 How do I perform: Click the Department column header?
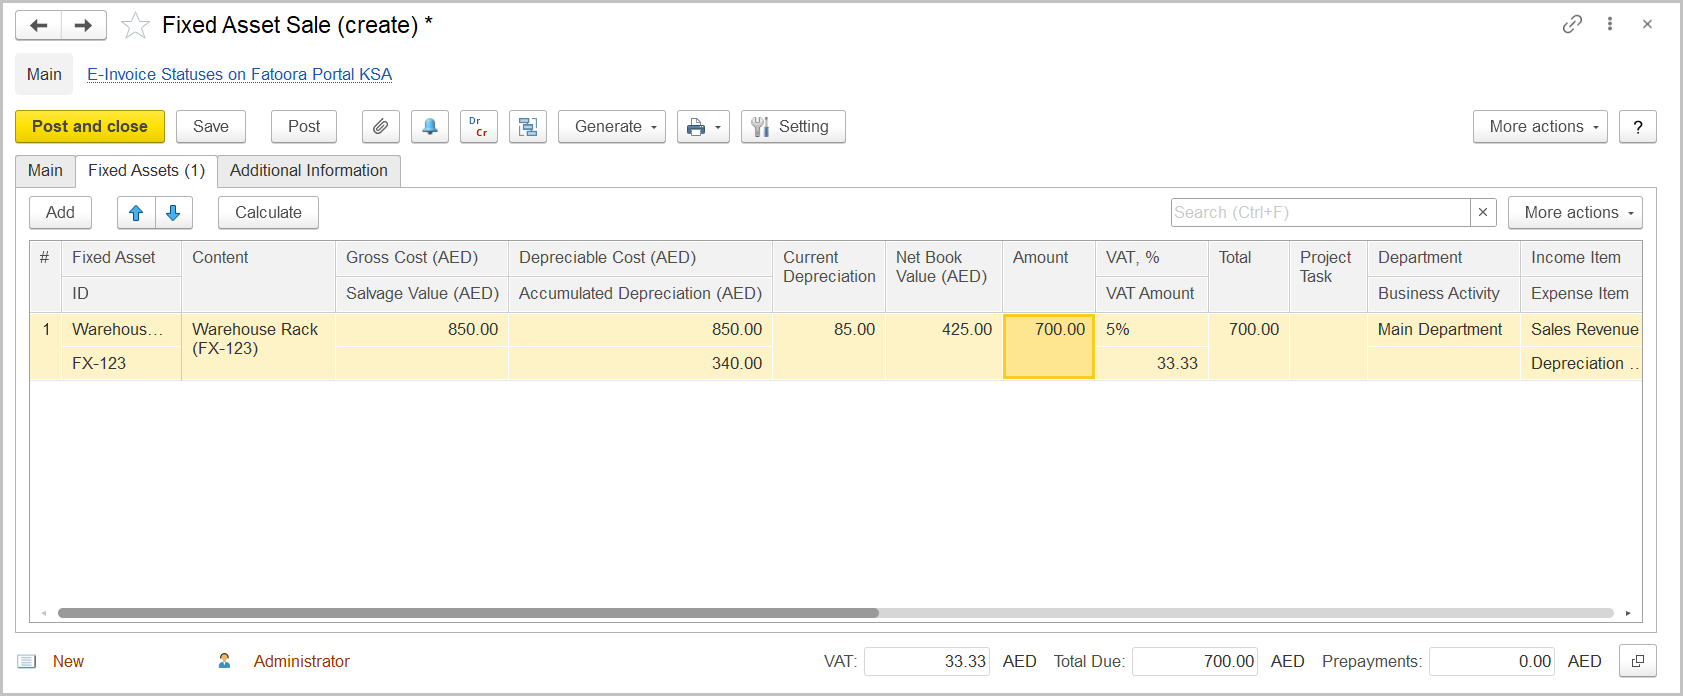click(x=1444, y=258)
